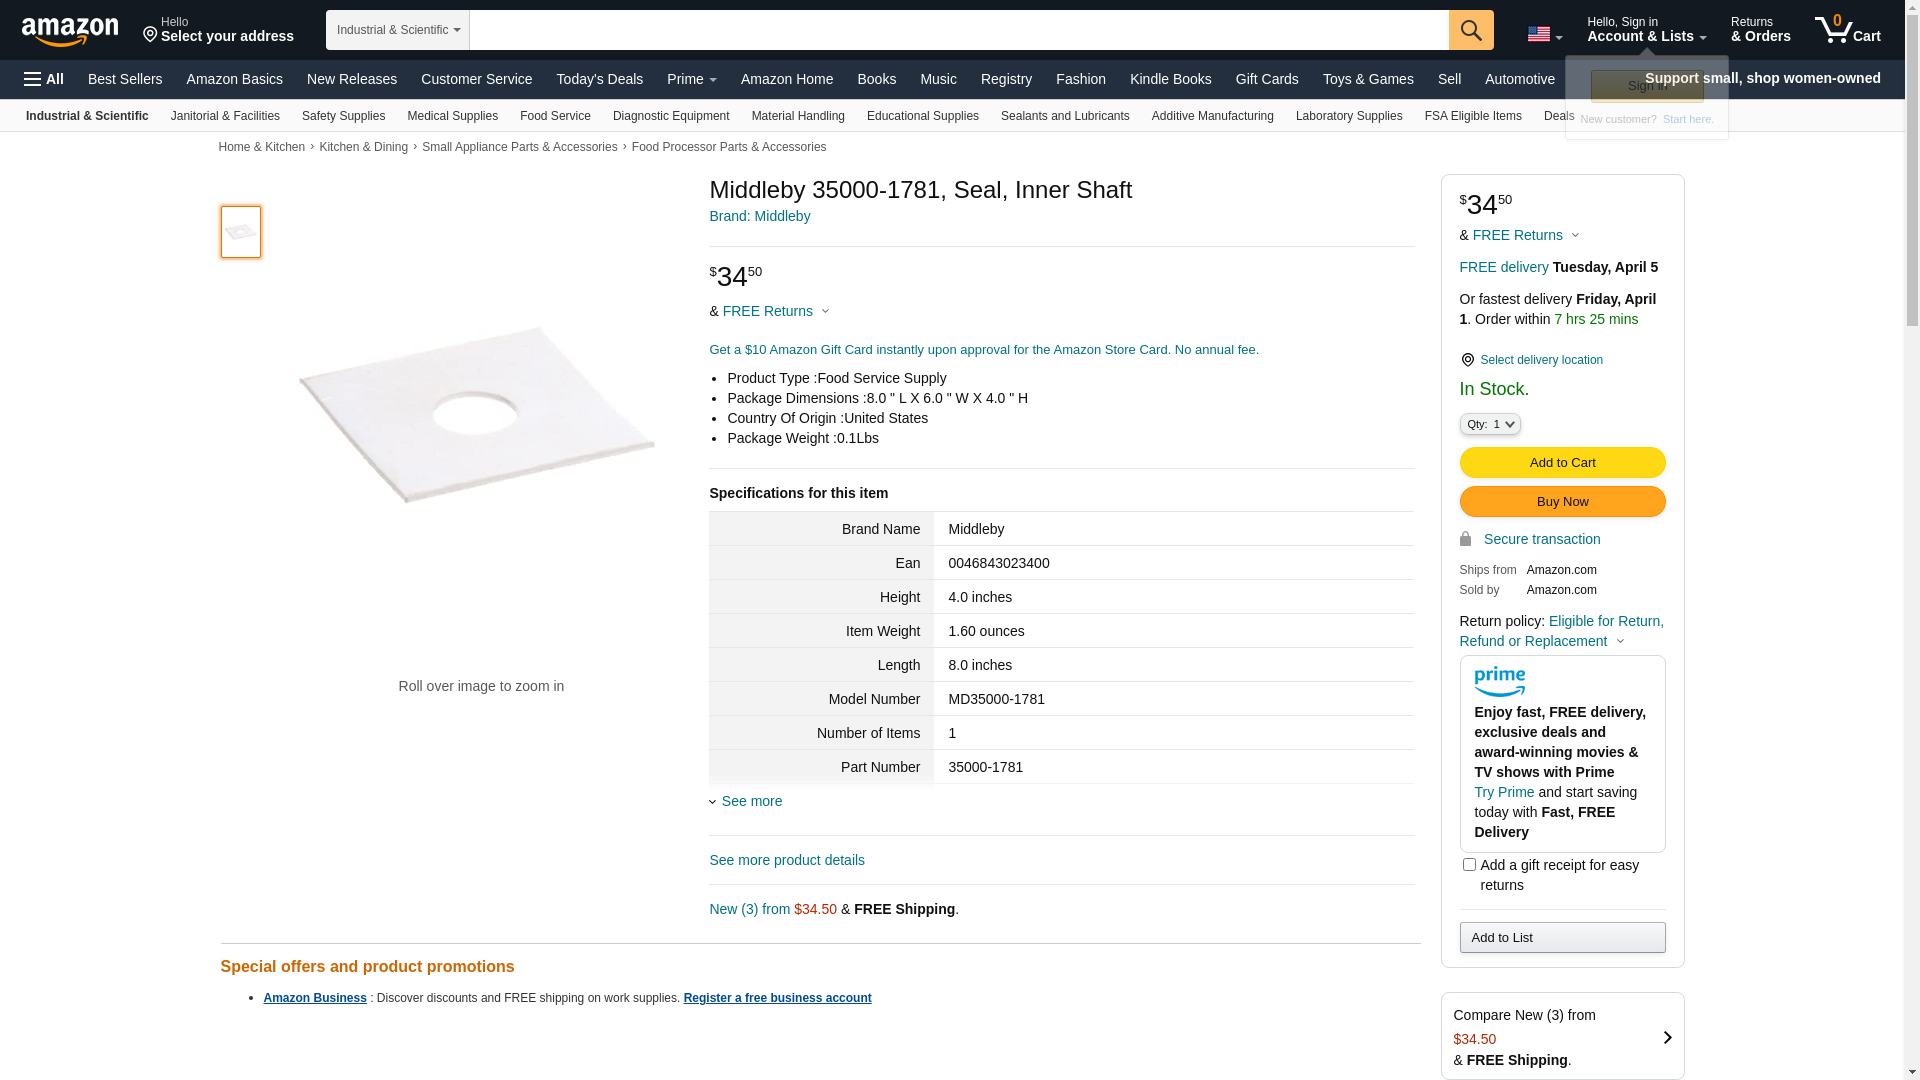Viewport: 1920px width, 1080px height.
Task: Open the shopping cart icon
Action: pyautogui.click(x=1846, y=30)
